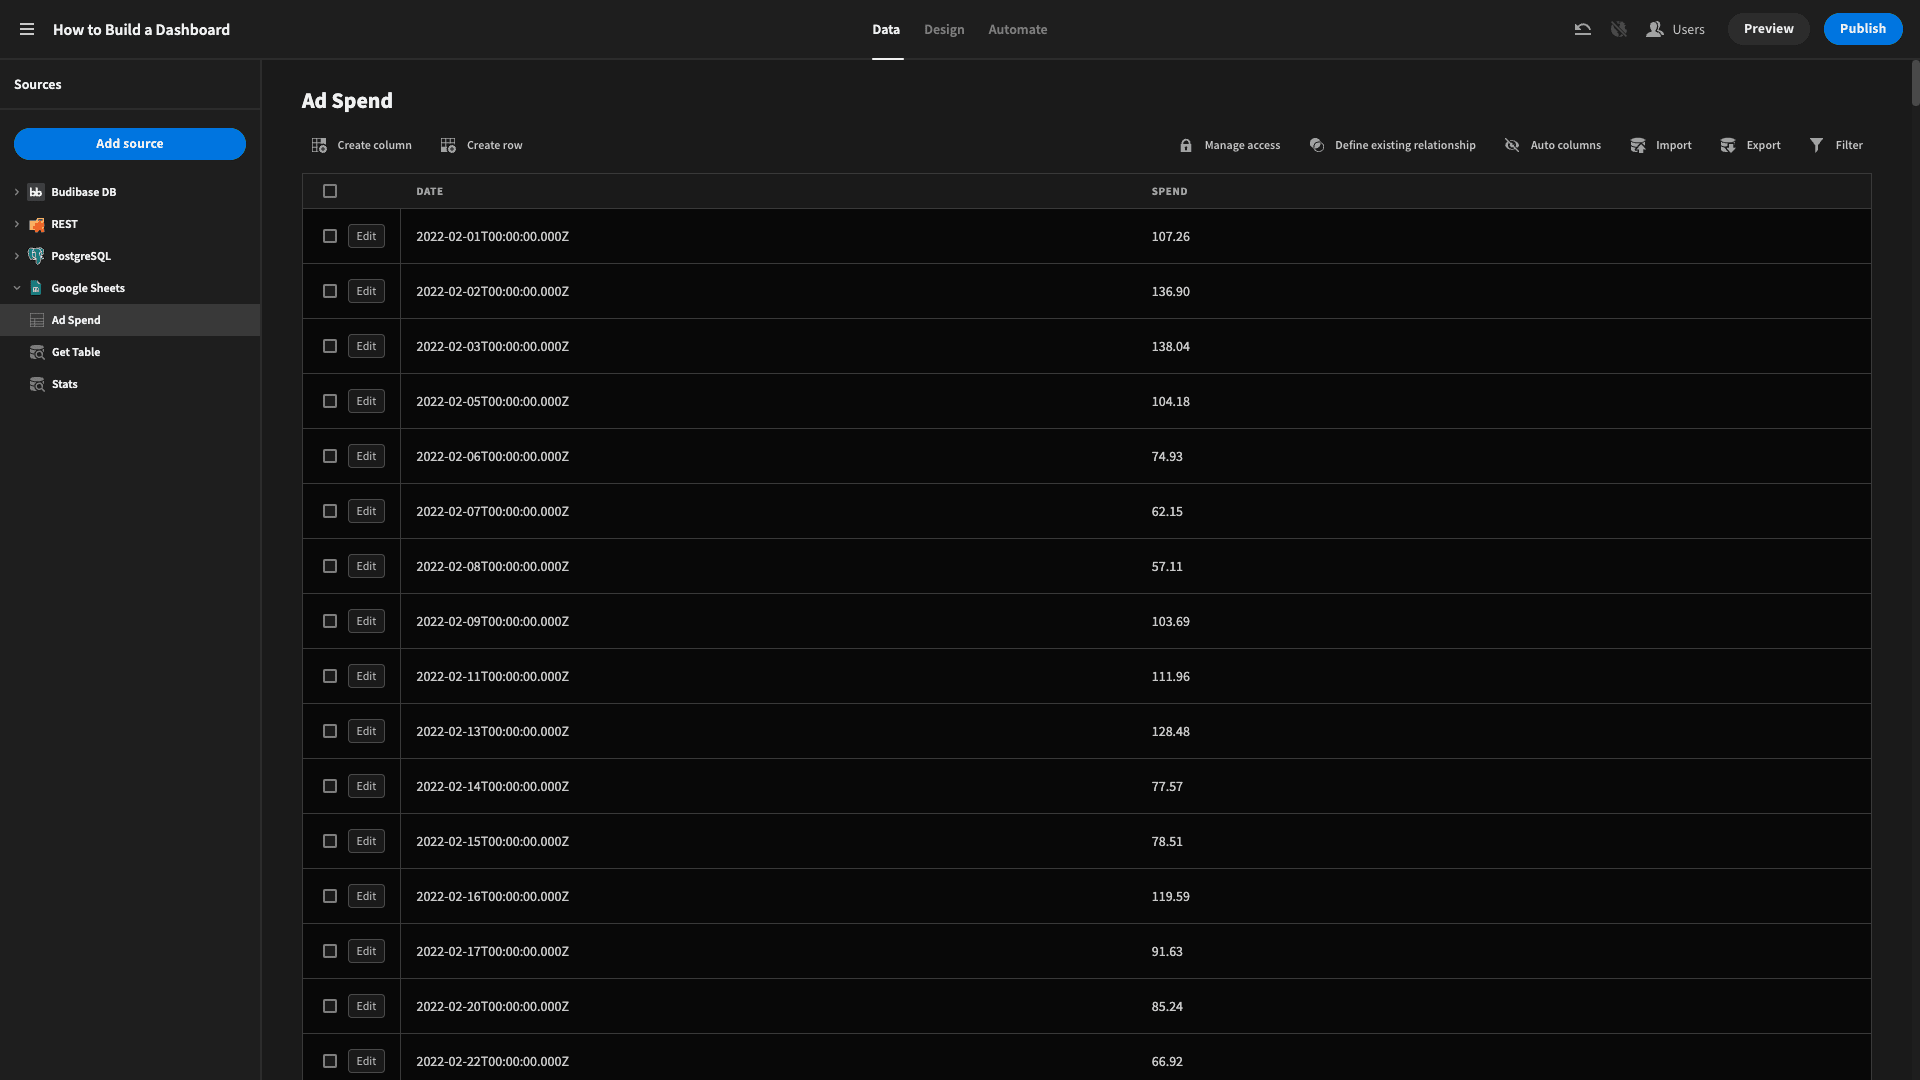Image resolution: width=1920 pixels, height=1080 pixels.
Task: Click the Import icon
Action: pyautogui.click(x=1638, y=145)
